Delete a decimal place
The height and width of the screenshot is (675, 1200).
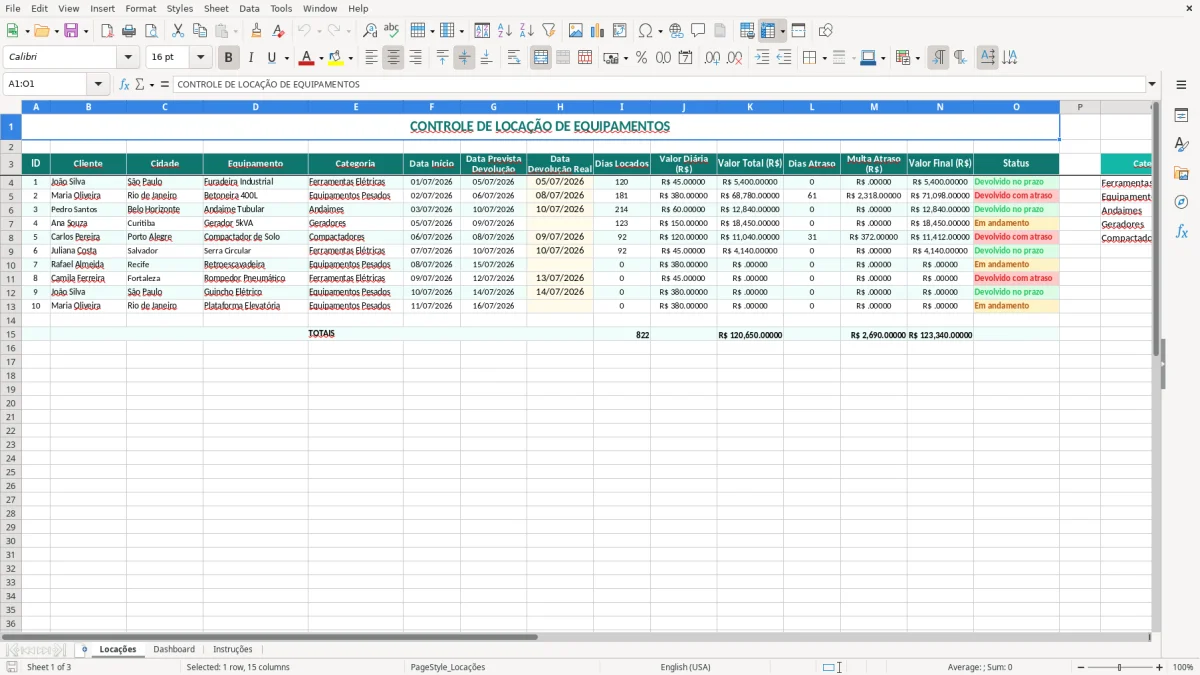pyautogui.click(x=735, y=58)
